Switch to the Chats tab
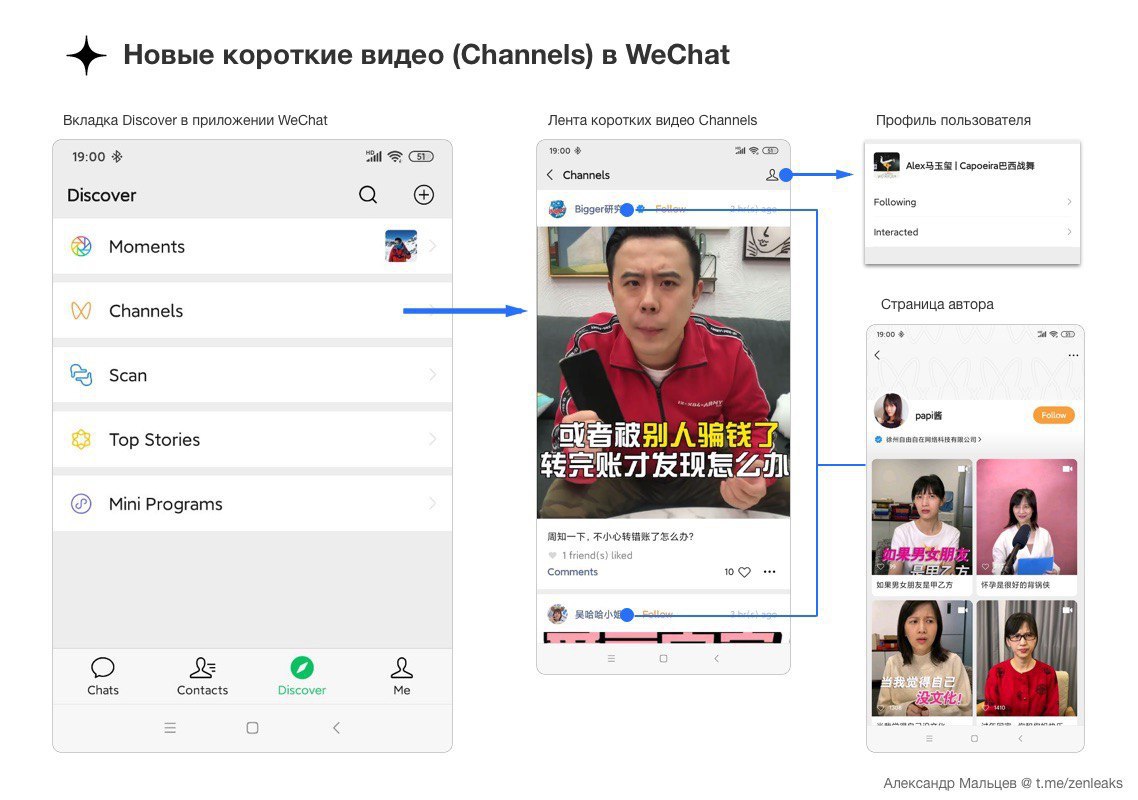Image resolution: width=1138 pixels, height=800 pixels. tap(103, 676)
